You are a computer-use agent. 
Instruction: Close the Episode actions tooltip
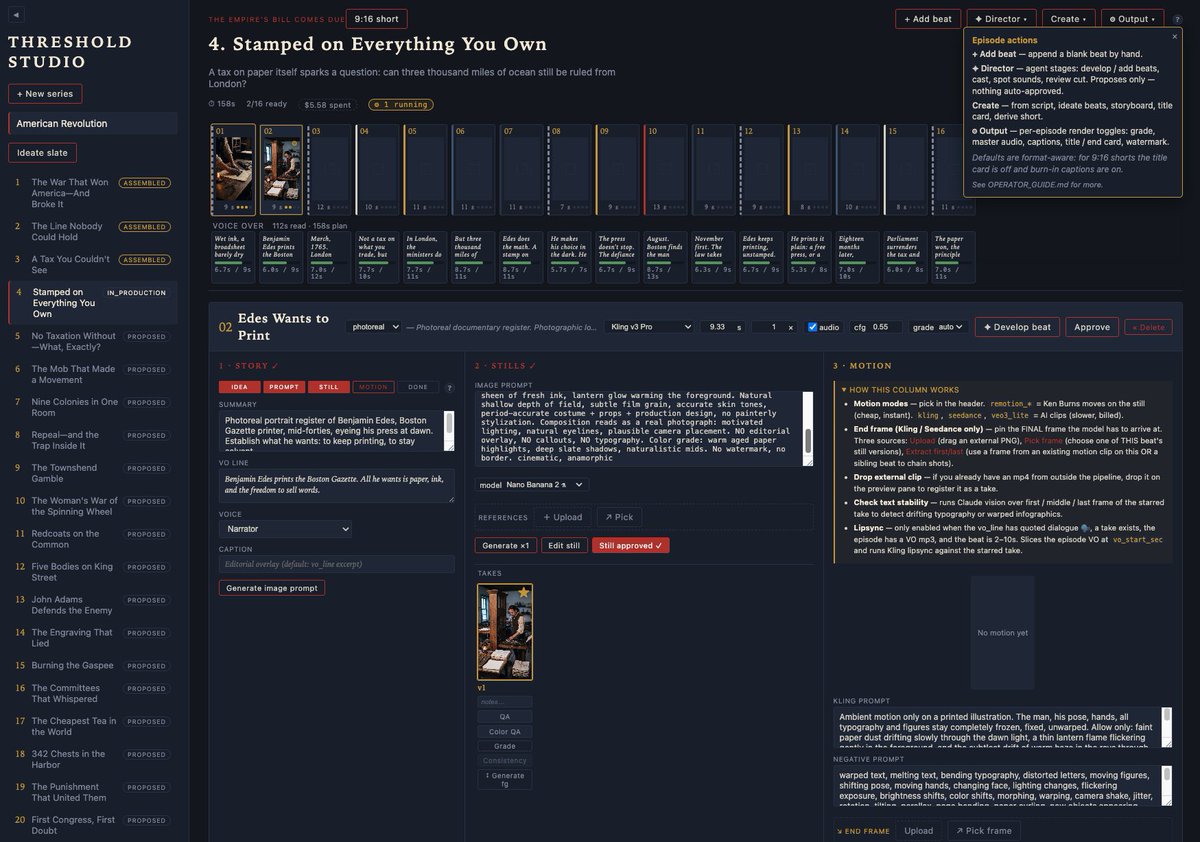coord(1174,37)
